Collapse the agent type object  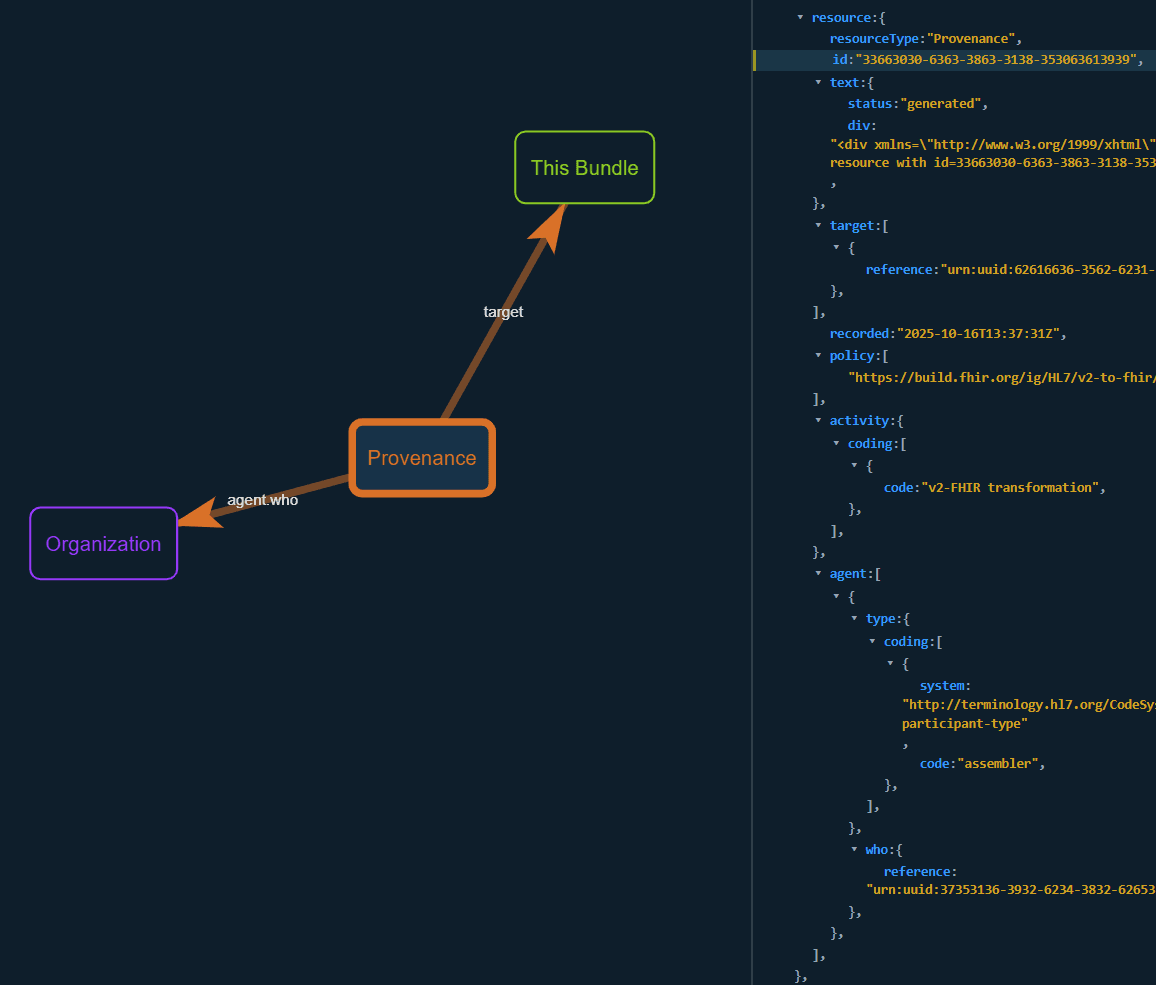854,618
